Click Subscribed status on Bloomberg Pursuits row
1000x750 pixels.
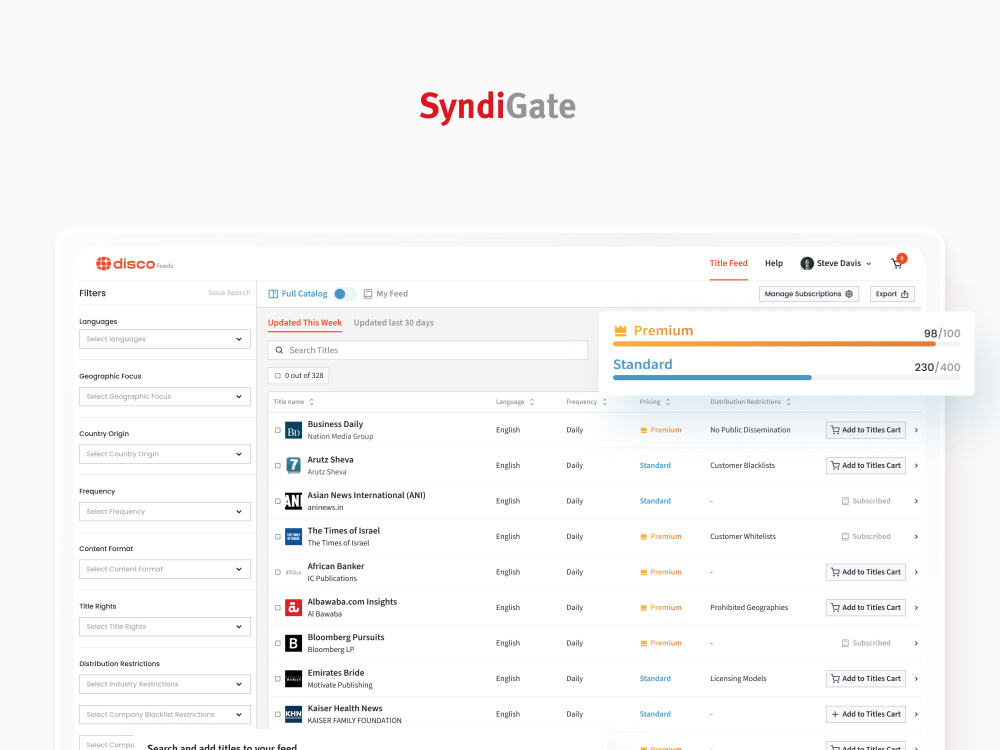[x=865, y=643]
